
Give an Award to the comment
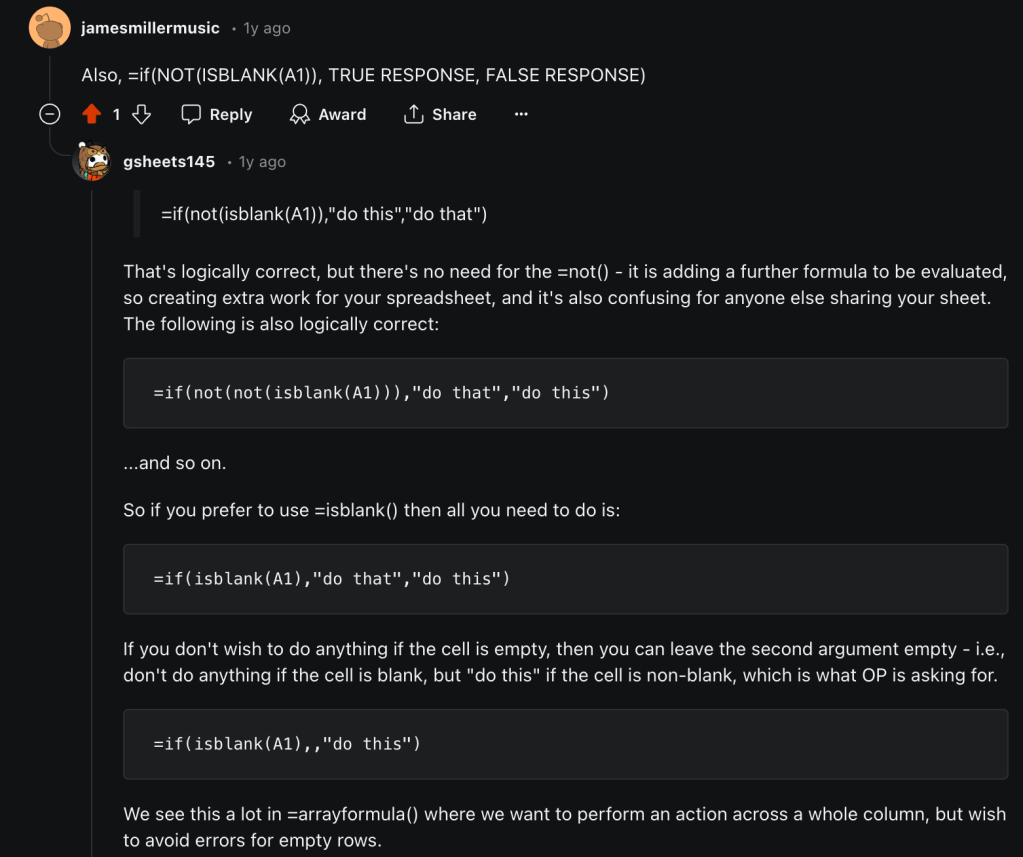328,115
